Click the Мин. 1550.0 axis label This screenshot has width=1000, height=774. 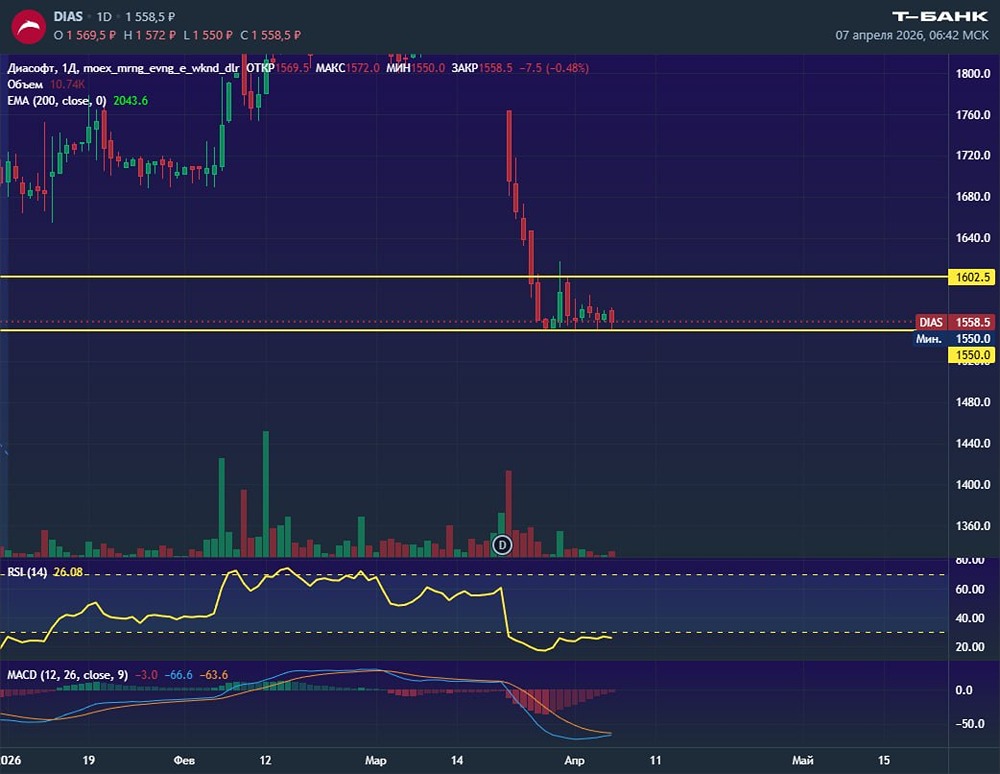(955, 339)
